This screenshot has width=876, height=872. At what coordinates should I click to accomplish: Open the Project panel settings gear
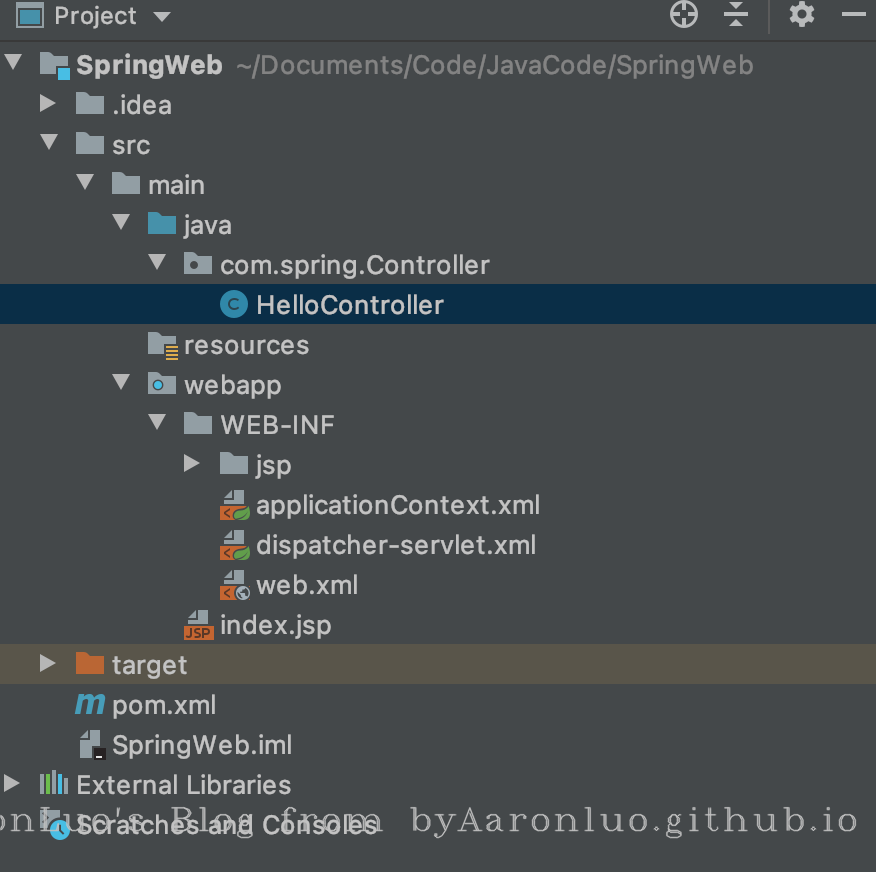pyautogui.click(x=802, y=15)
